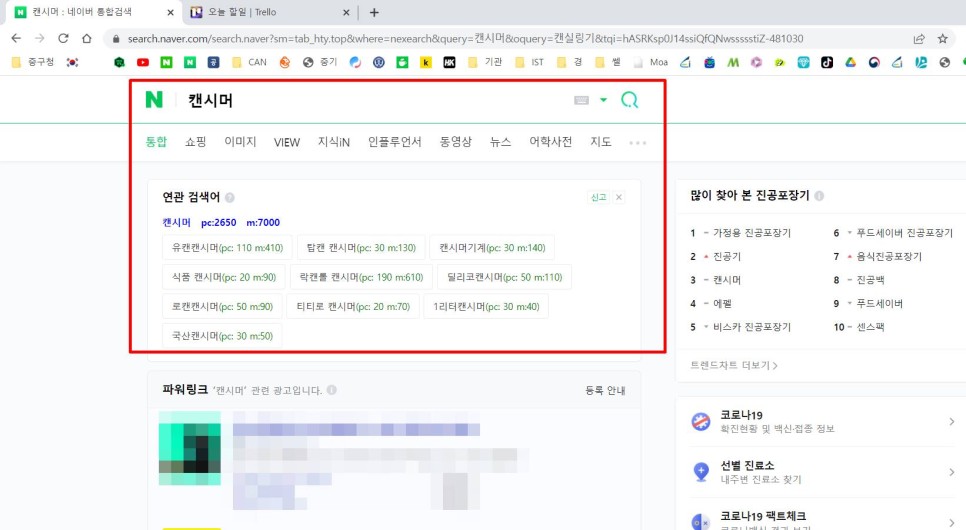Expand the search box autocomplete arrow
The image size is (966, 530).
604,100
